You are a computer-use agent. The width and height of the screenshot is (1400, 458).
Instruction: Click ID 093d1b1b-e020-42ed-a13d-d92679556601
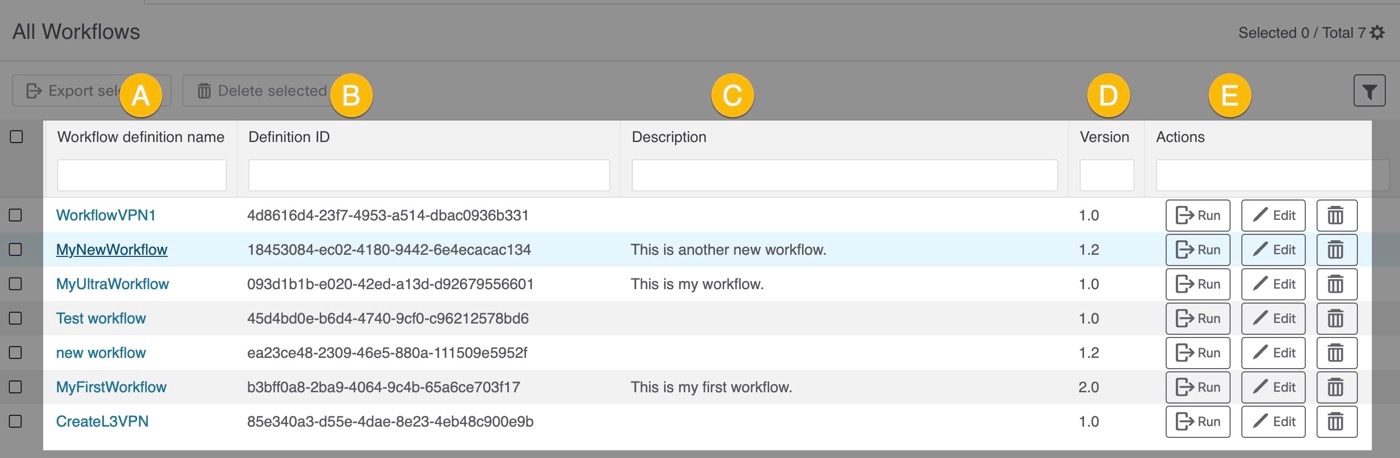[390, 284]
